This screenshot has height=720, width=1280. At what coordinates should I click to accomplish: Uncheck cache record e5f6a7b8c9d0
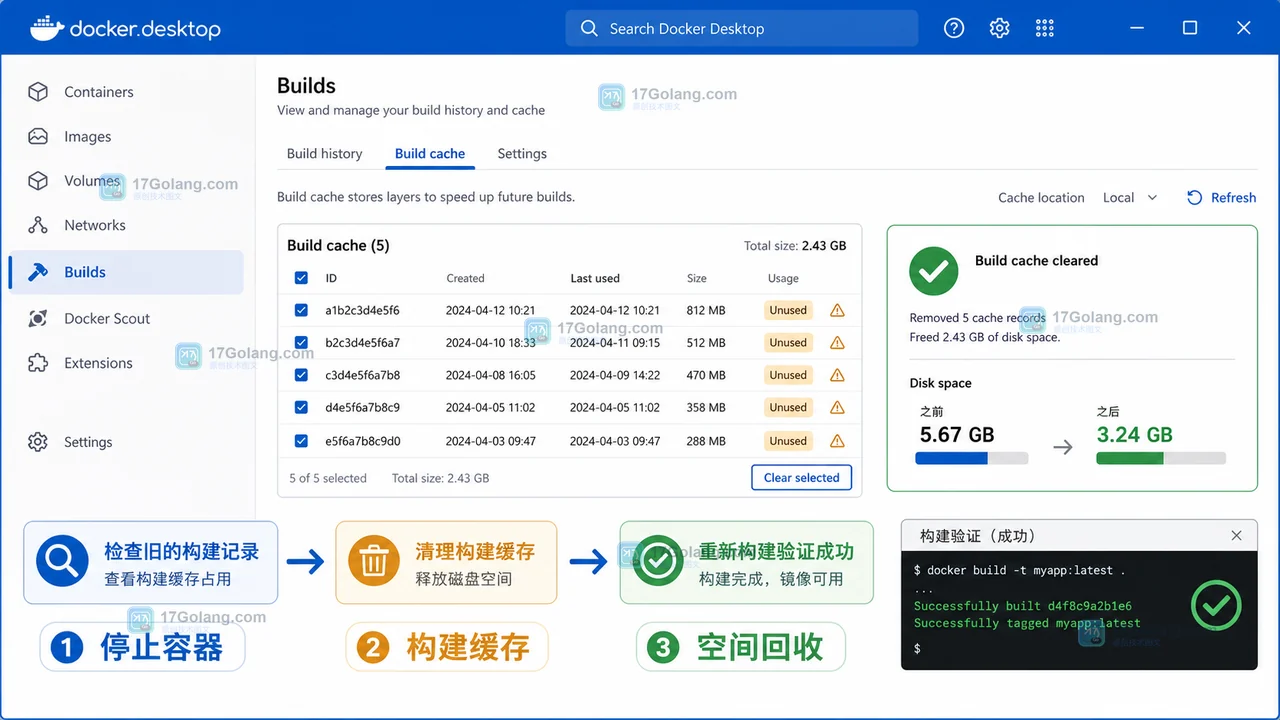coord(301,440)
